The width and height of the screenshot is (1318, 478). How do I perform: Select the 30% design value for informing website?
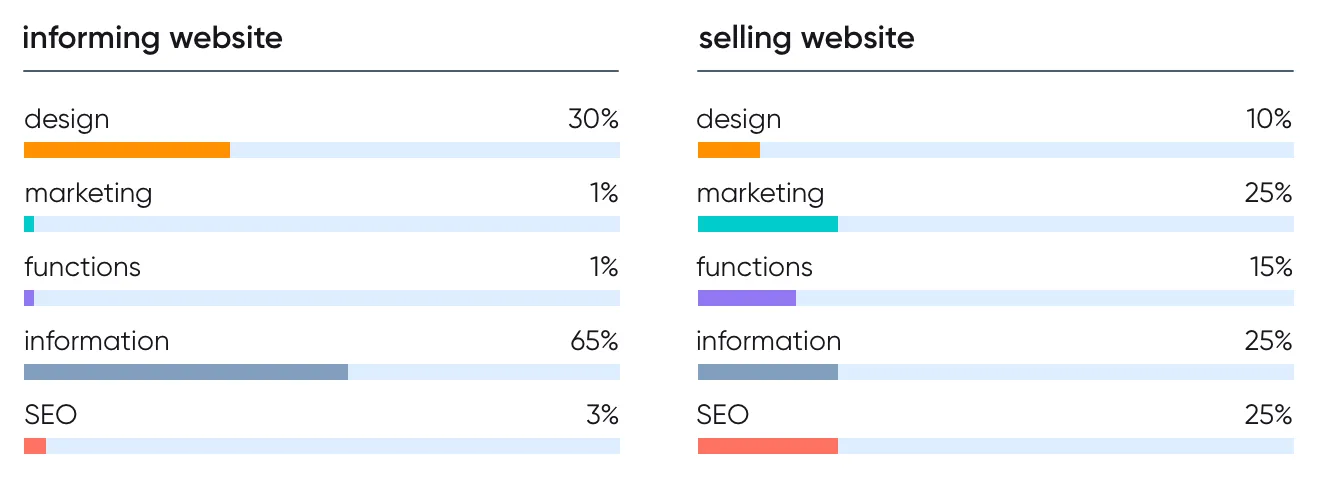594,120
